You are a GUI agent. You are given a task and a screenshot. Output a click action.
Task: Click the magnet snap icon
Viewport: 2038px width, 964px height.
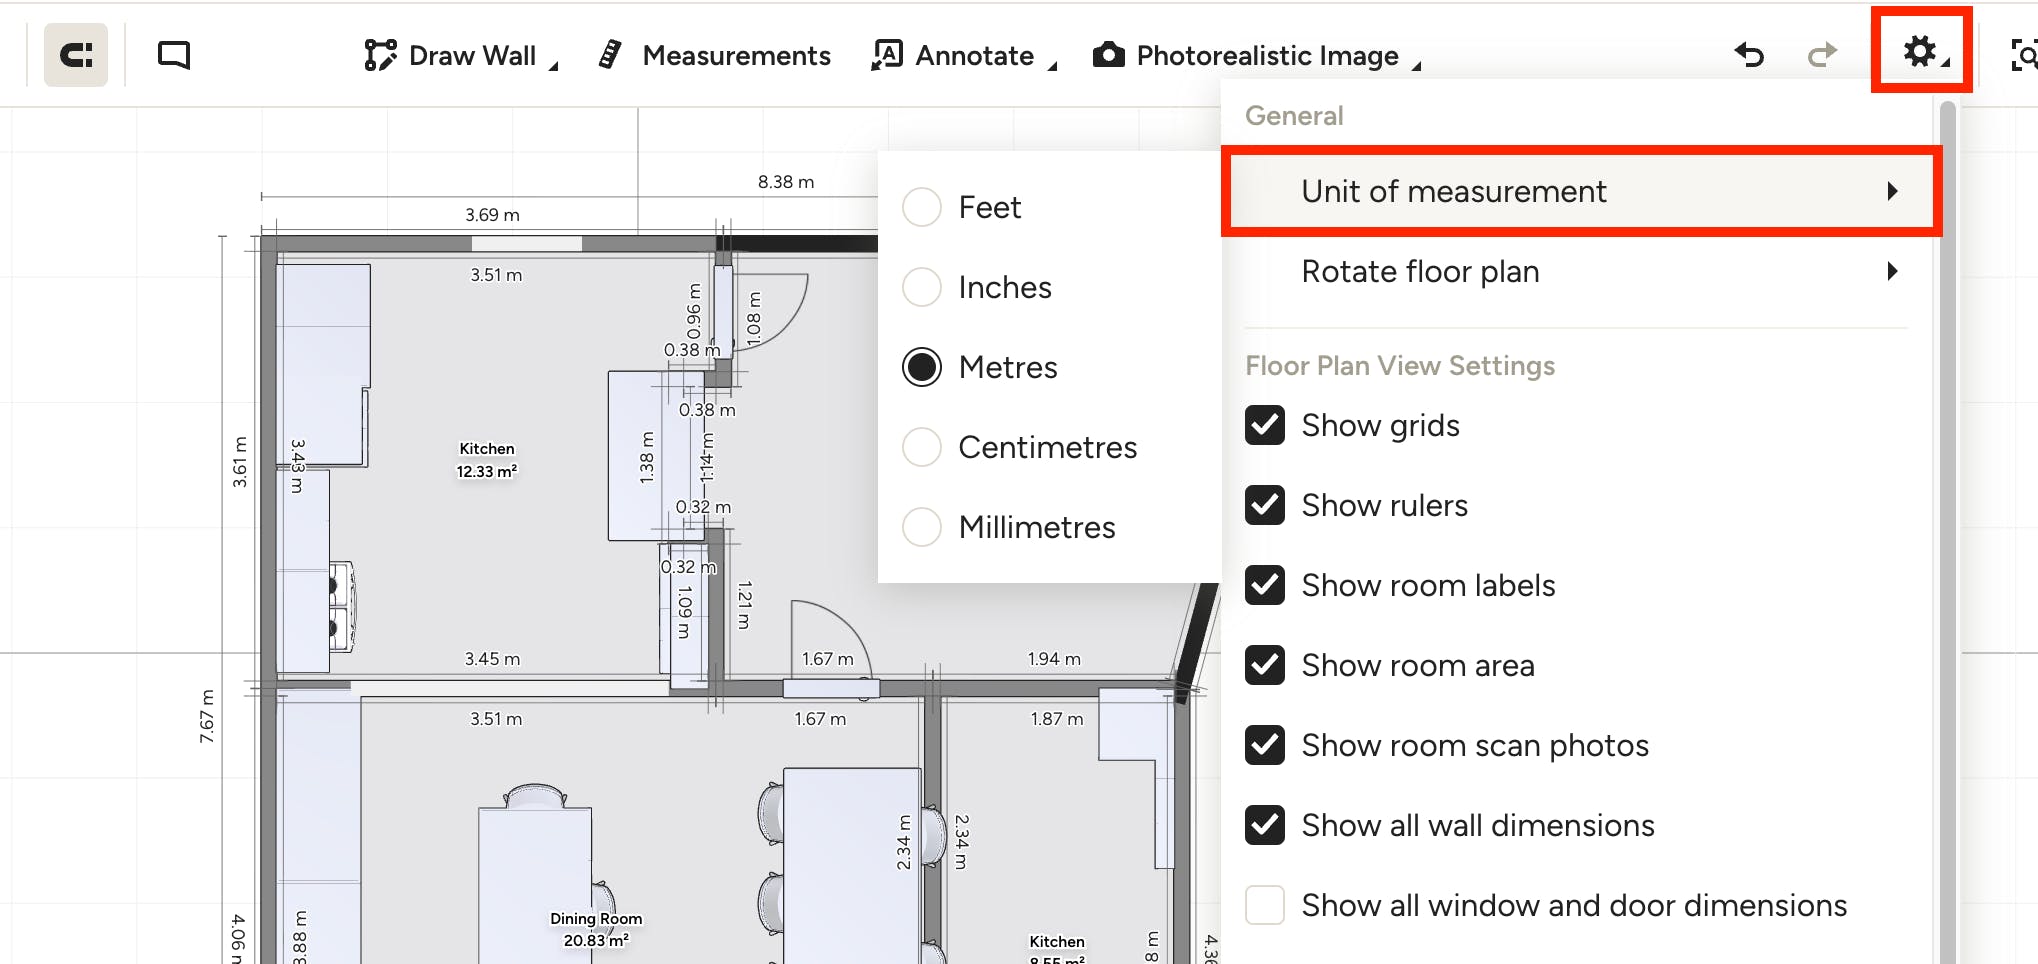click(76, 54)
